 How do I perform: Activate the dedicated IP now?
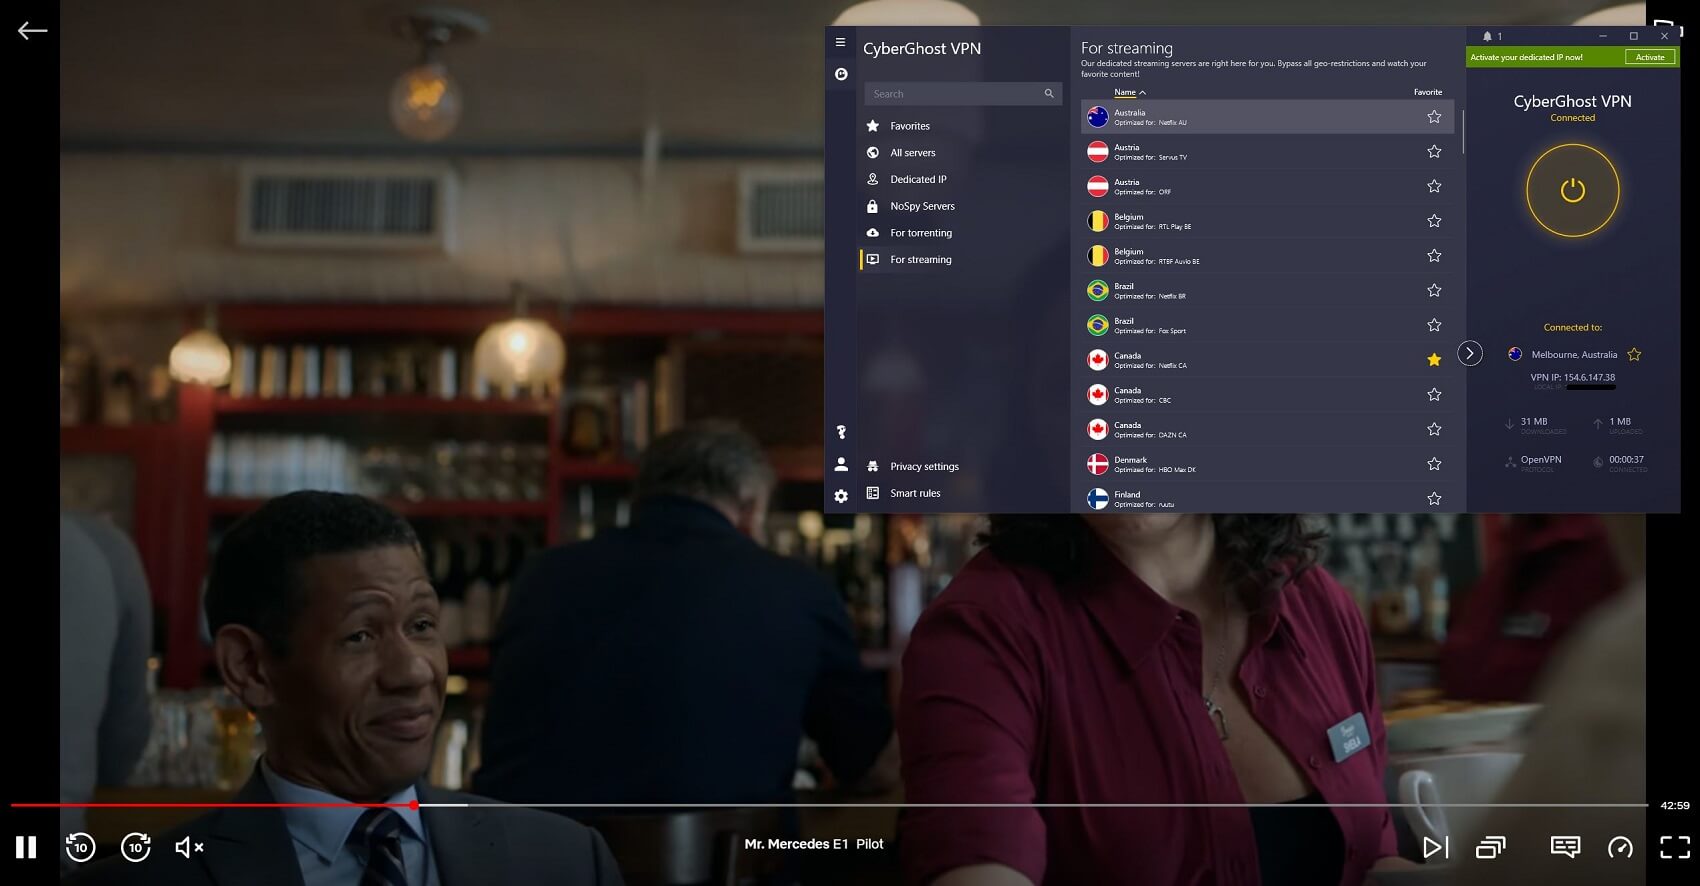1650,57
